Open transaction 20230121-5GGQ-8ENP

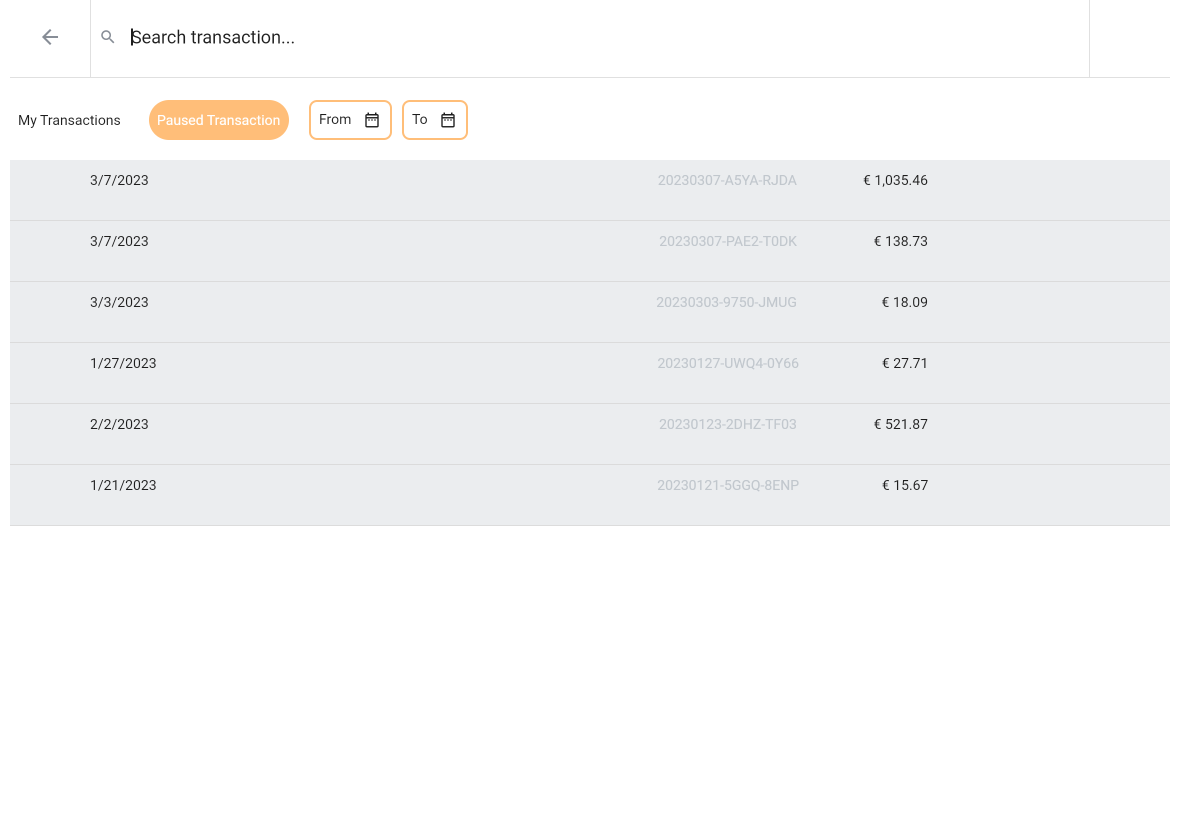727,486
